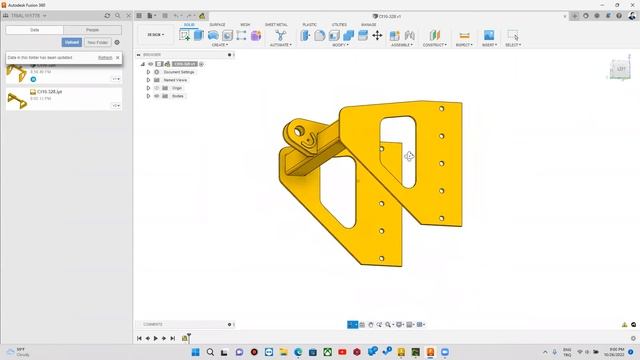Open Microsoft Edge from taskbar
The image size is (640, 360).
tap(298, 352)
